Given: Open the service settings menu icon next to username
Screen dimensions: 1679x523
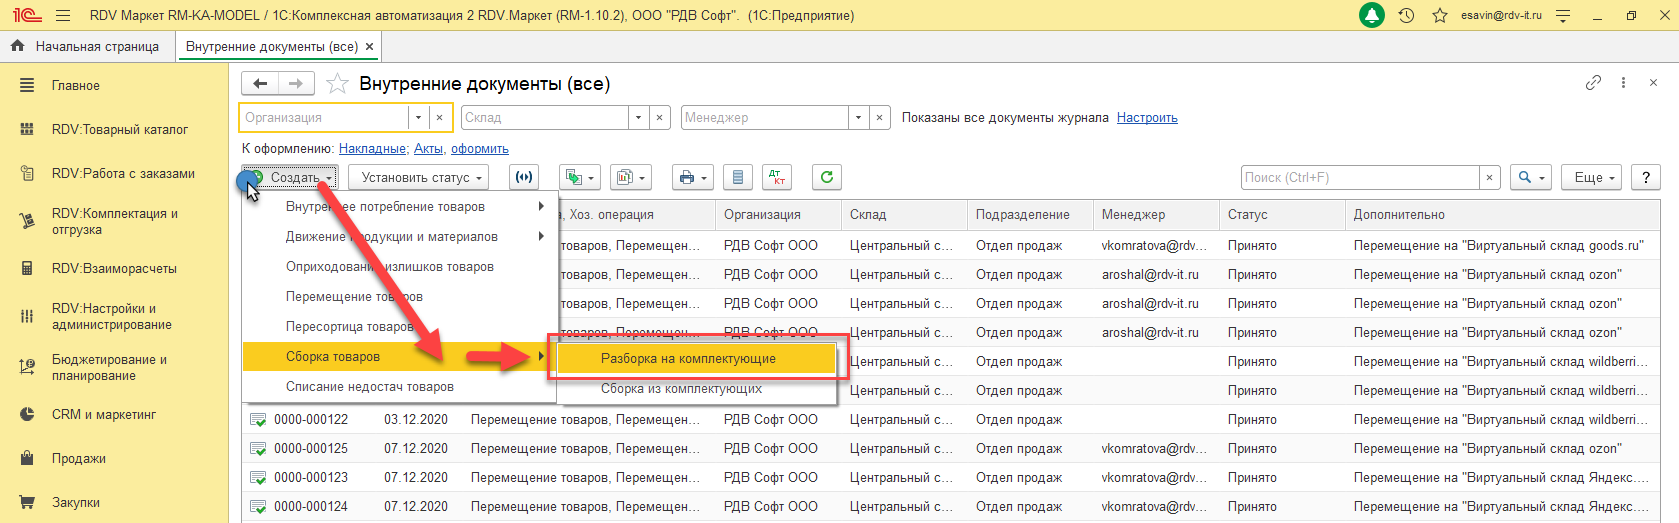Looking at the screenshot, I should click(x=1563, y=16).
